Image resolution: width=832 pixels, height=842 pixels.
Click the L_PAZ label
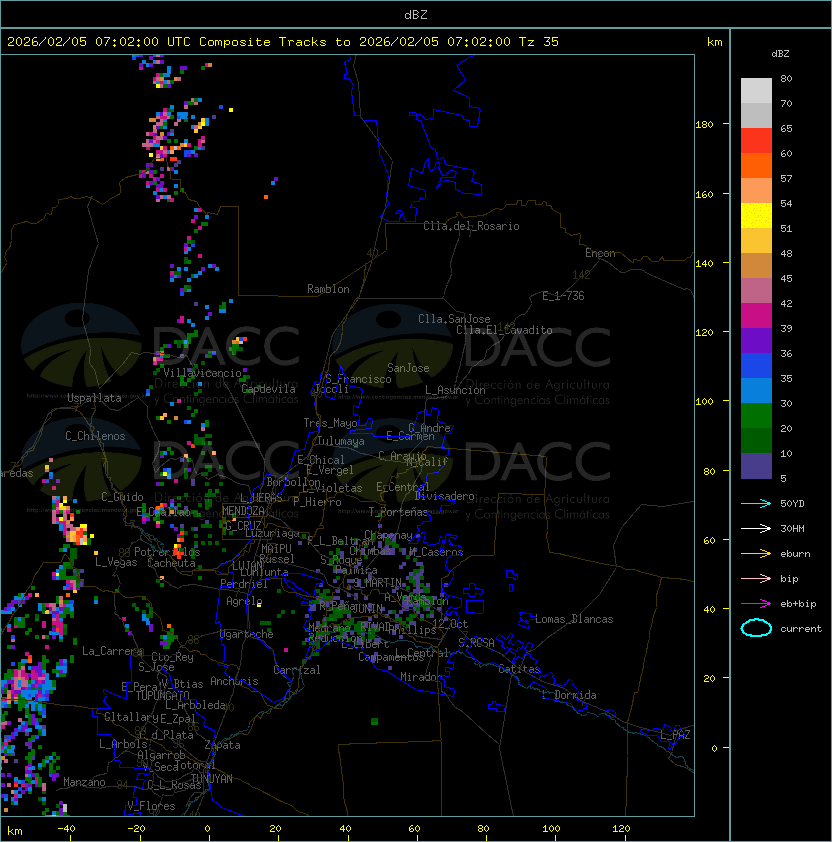click(675, 734)
